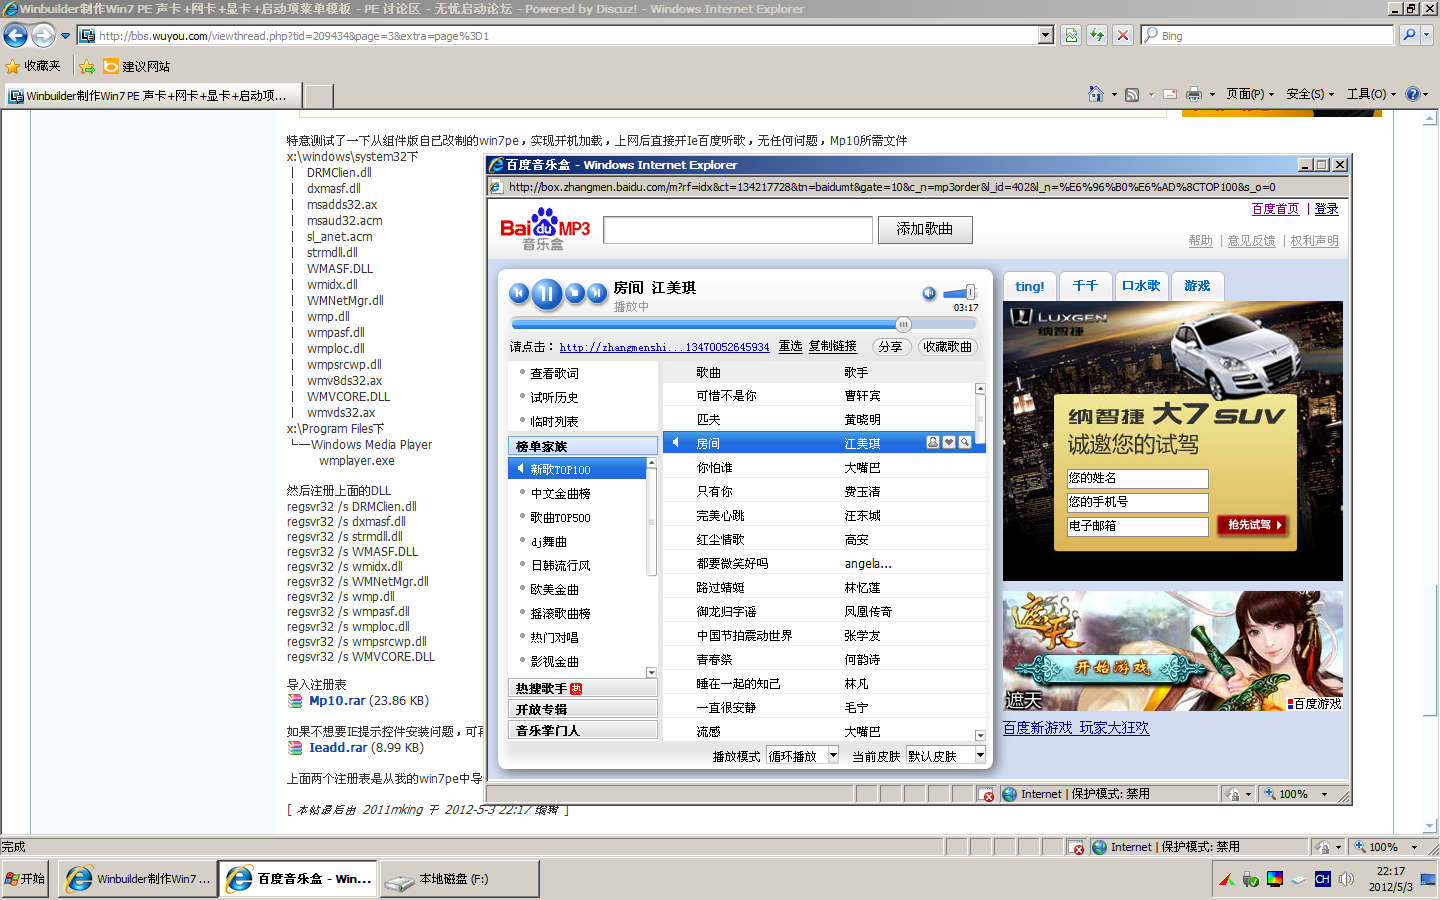This screenshot has height=900, width=1440.
Task: Click the heart favorite icon on 房间 row
Action: [x=949, y=442]
